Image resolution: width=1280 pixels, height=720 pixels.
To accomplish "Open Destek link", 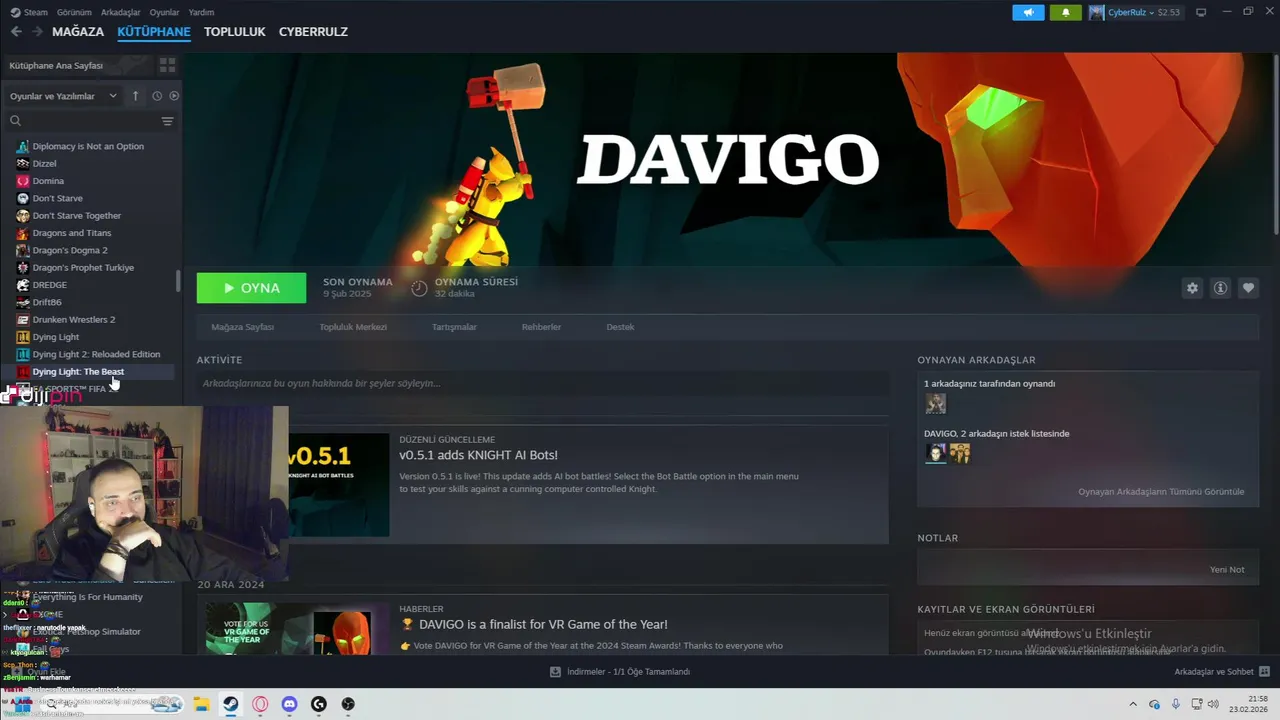I will [x=620, y=327].
